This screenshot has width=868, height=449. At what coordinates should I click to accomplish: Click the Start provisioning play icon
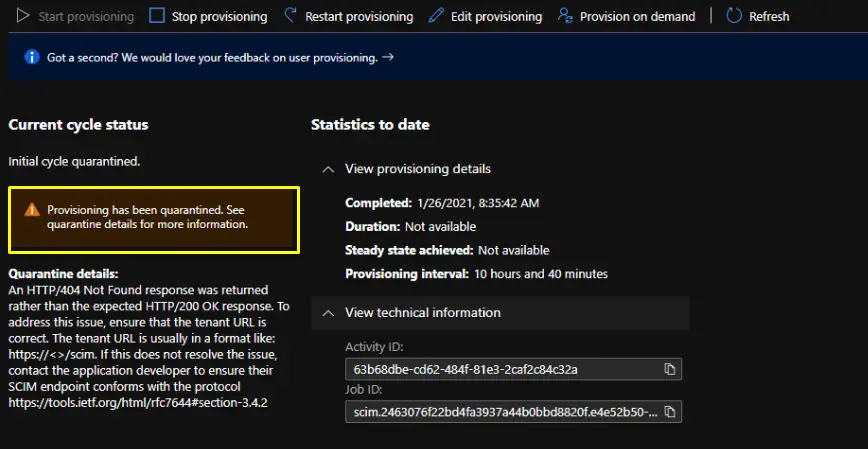22,16
